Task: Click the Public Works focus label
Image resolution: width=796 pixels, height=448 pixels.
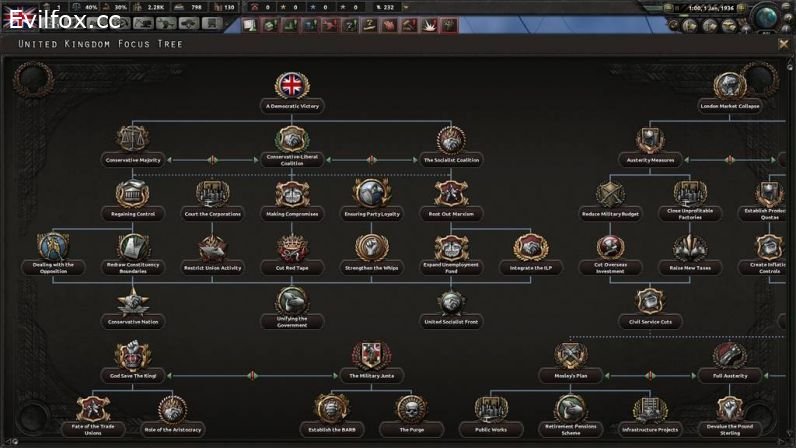Action: click(491, 430)
